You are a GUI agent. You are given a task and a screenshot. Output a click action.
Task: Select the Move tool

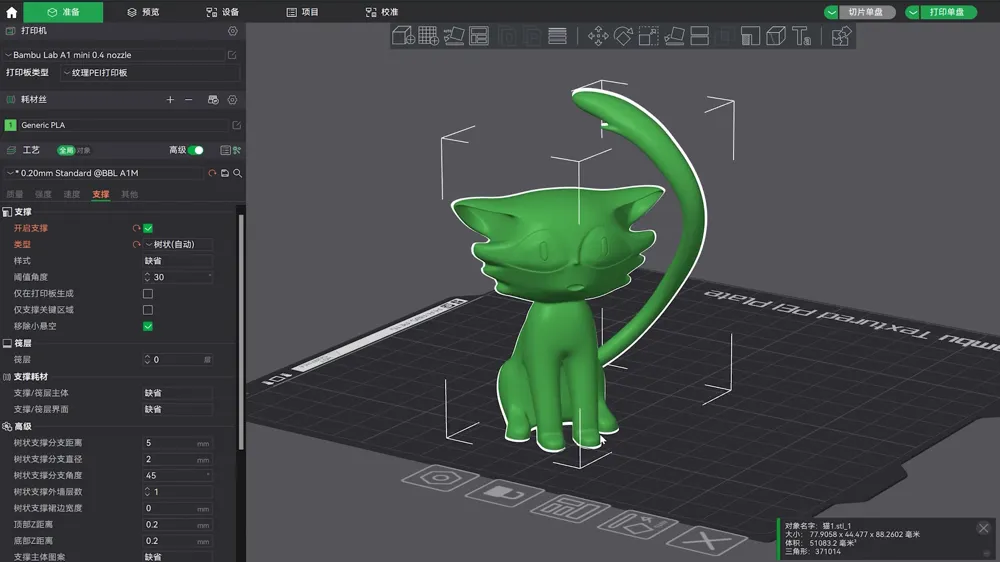click(598, 36)
